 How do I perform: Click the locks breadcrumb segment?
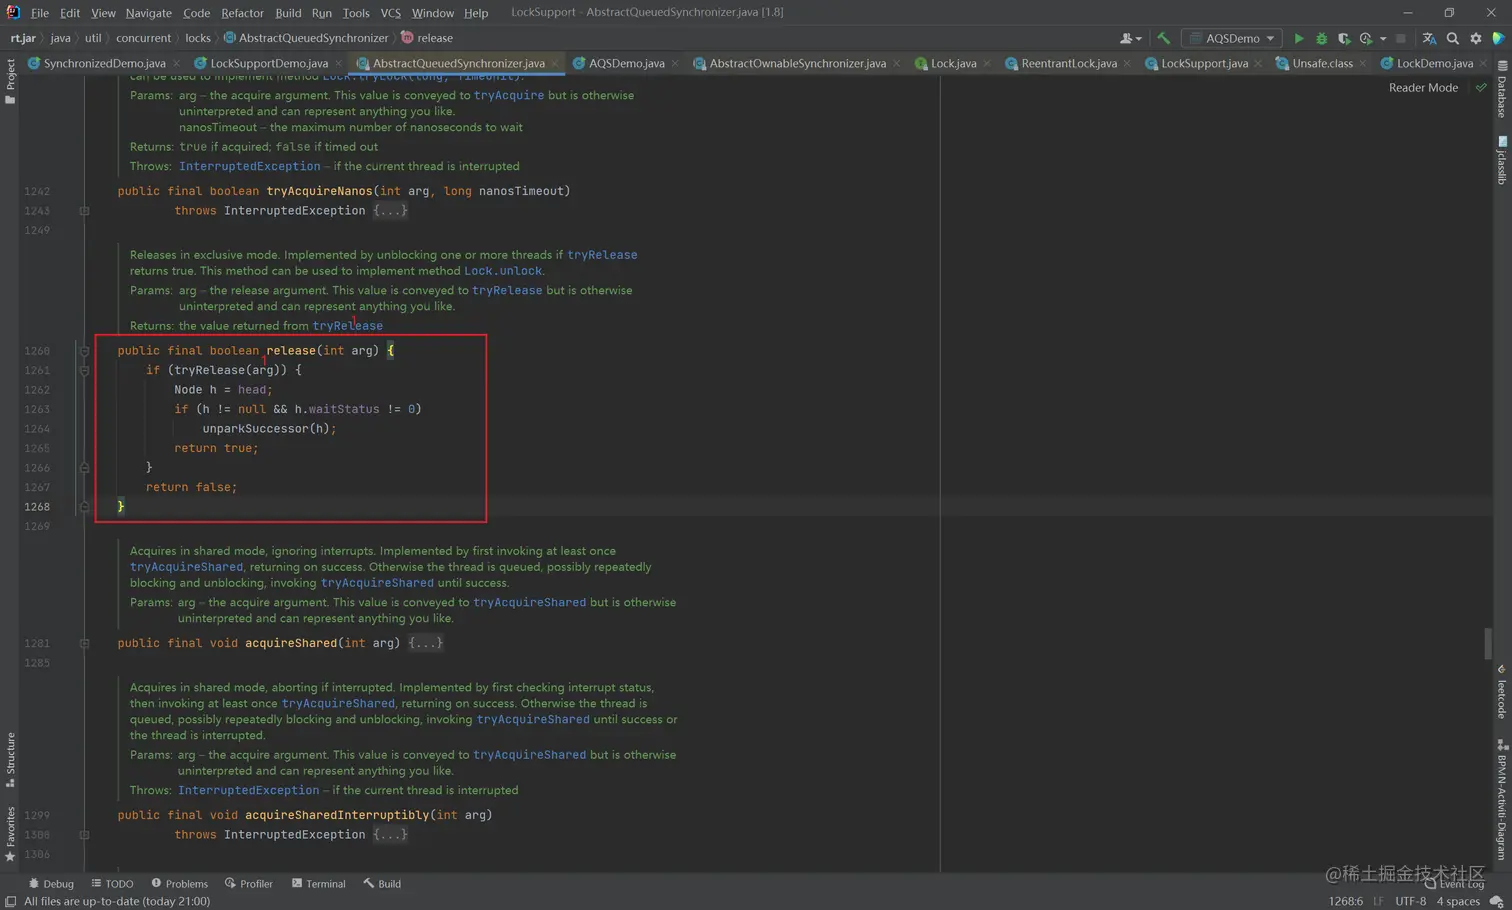click(x=198, y=38)
